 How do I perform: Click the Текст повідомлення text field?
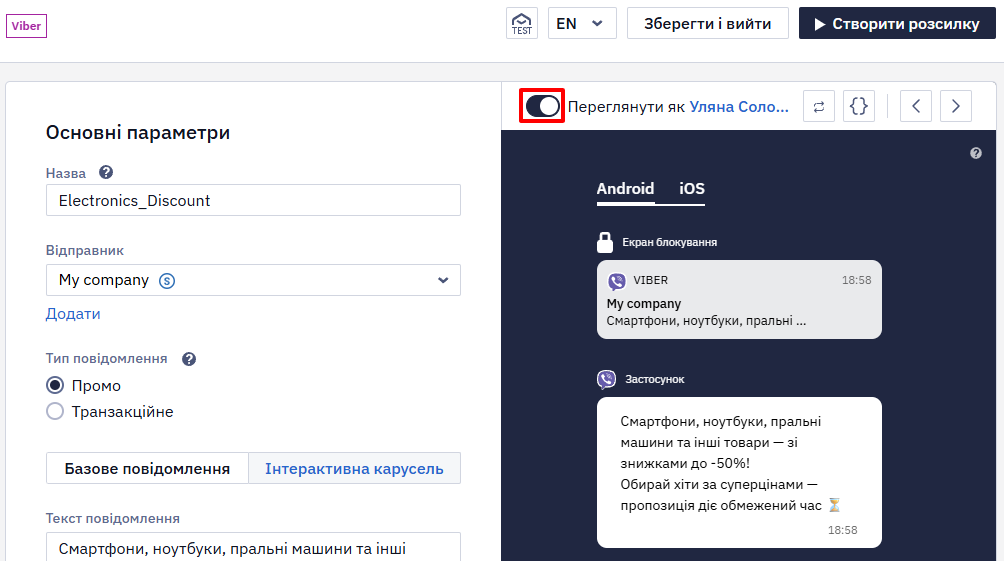(253, 547)
